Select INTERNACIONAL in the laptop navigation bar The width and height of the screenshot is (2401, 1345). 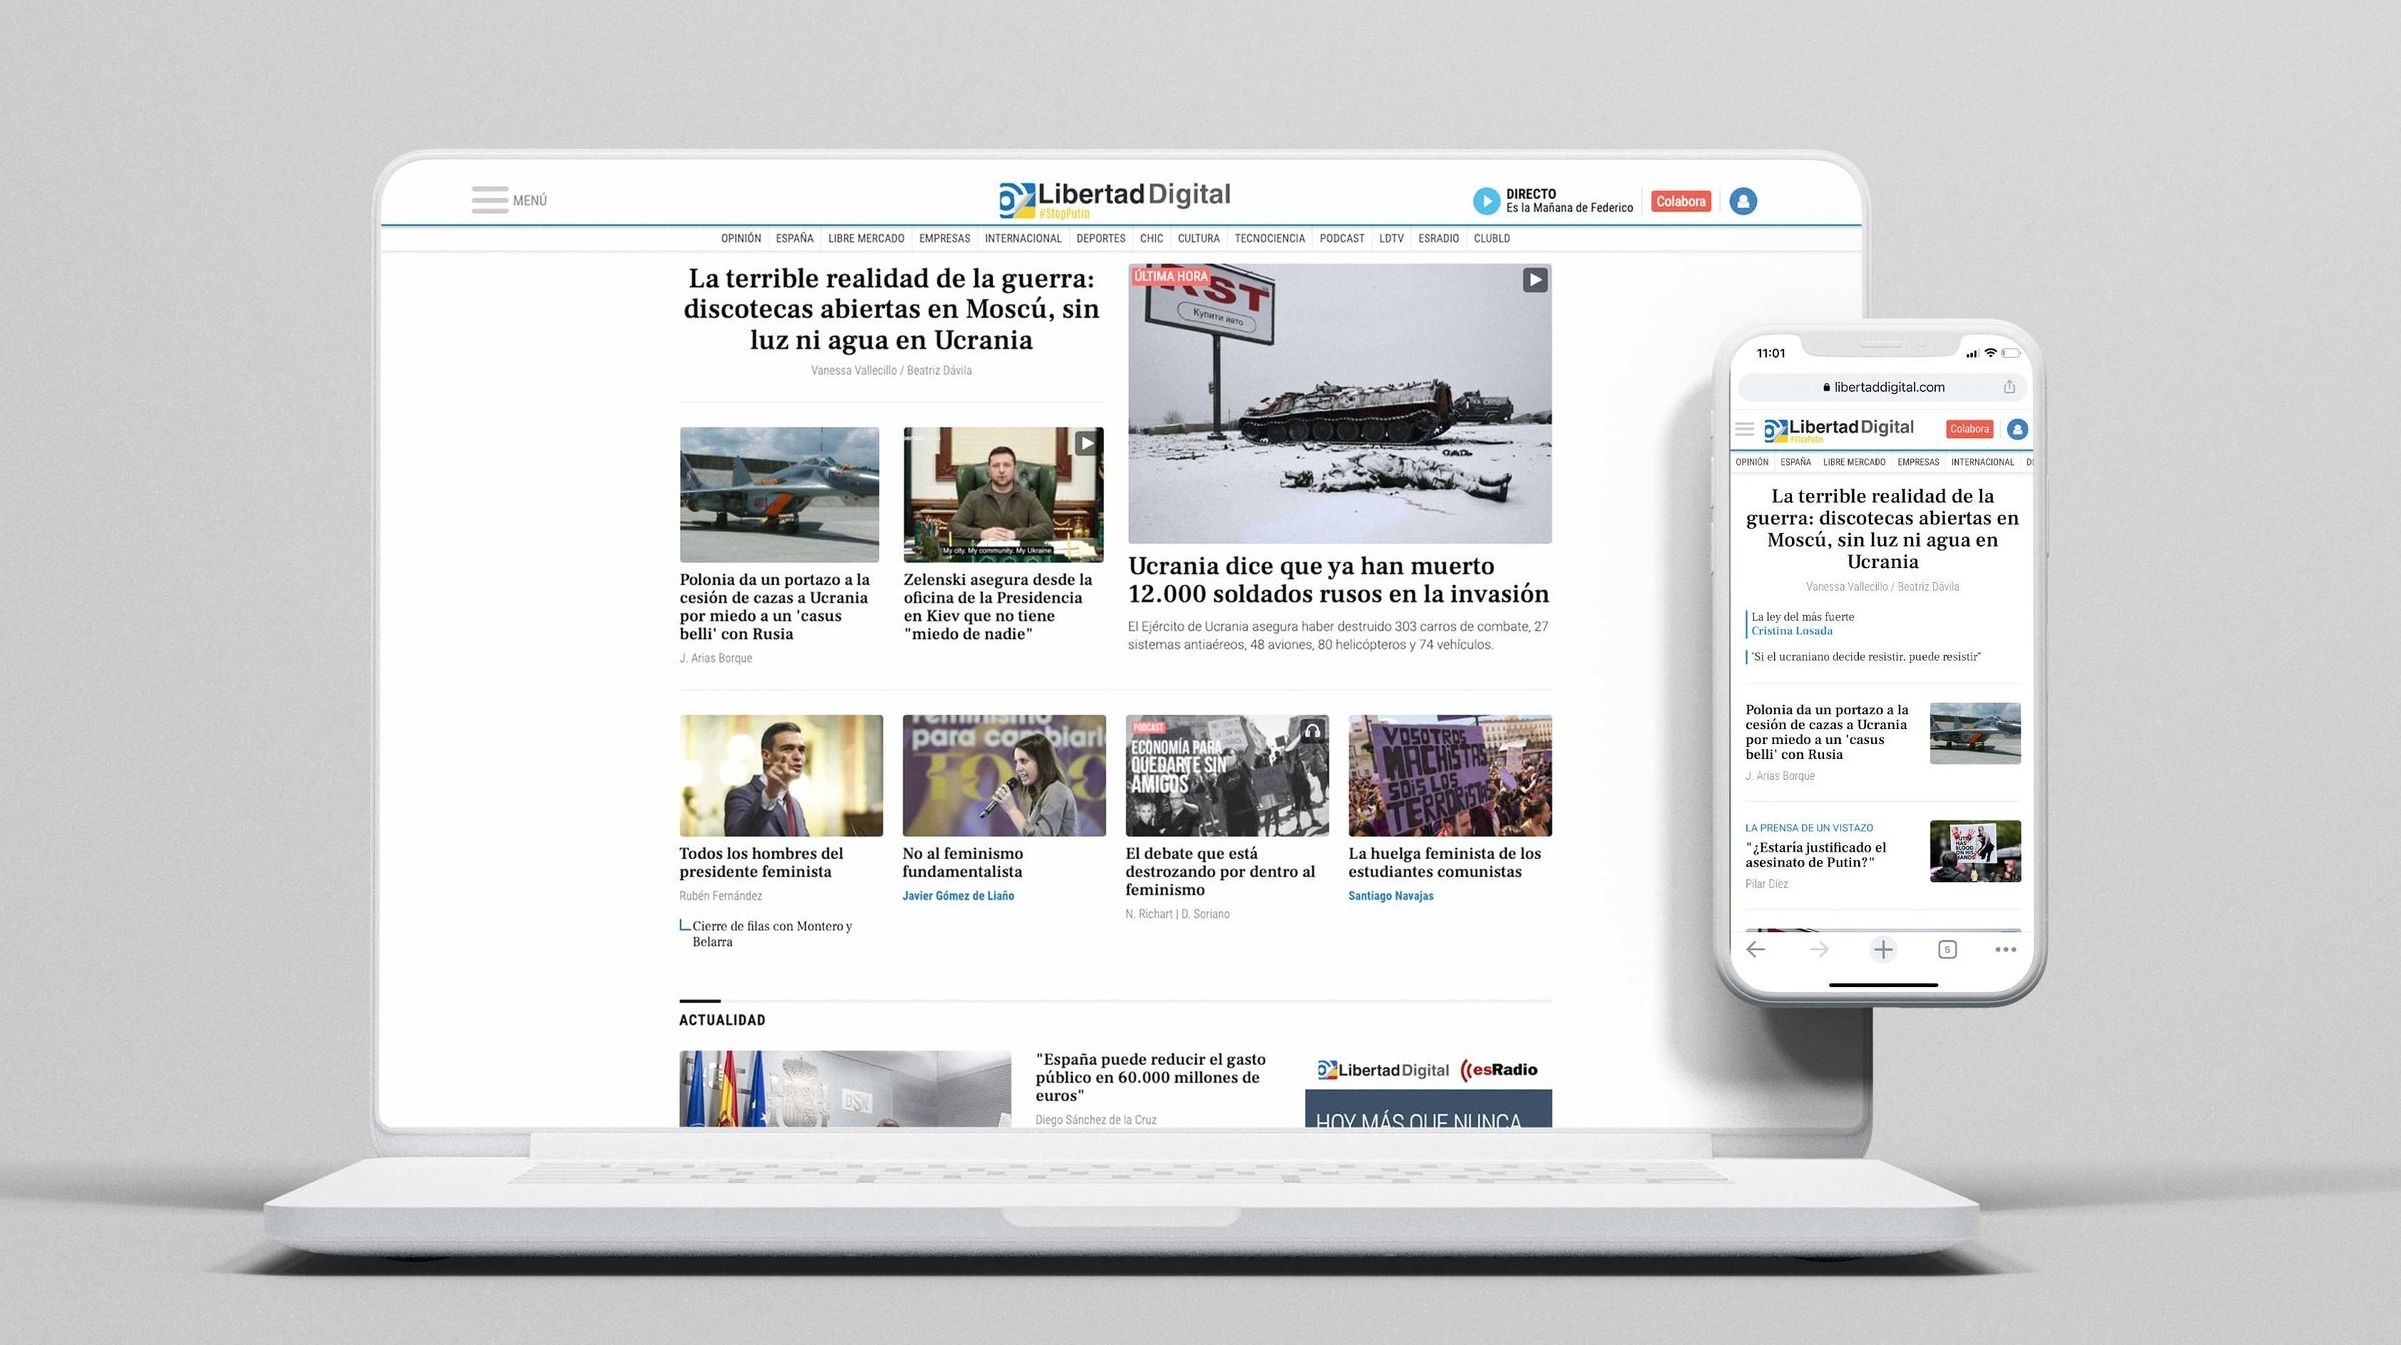[1022, 239]
